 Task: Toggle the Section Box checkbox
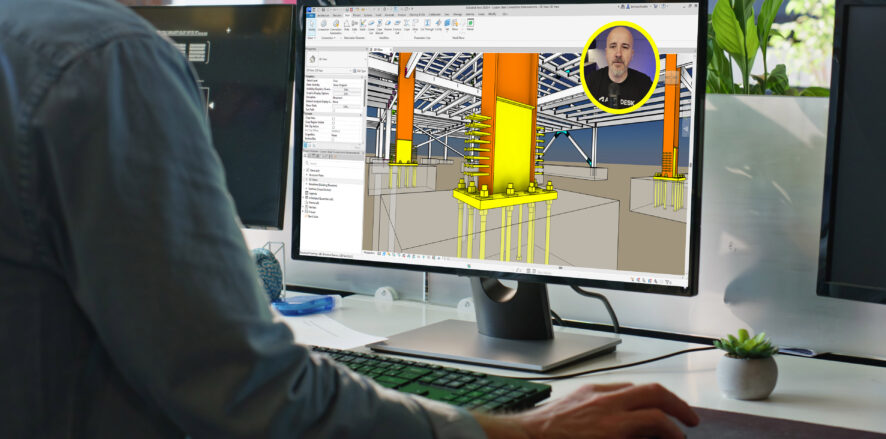pos(333,139)
